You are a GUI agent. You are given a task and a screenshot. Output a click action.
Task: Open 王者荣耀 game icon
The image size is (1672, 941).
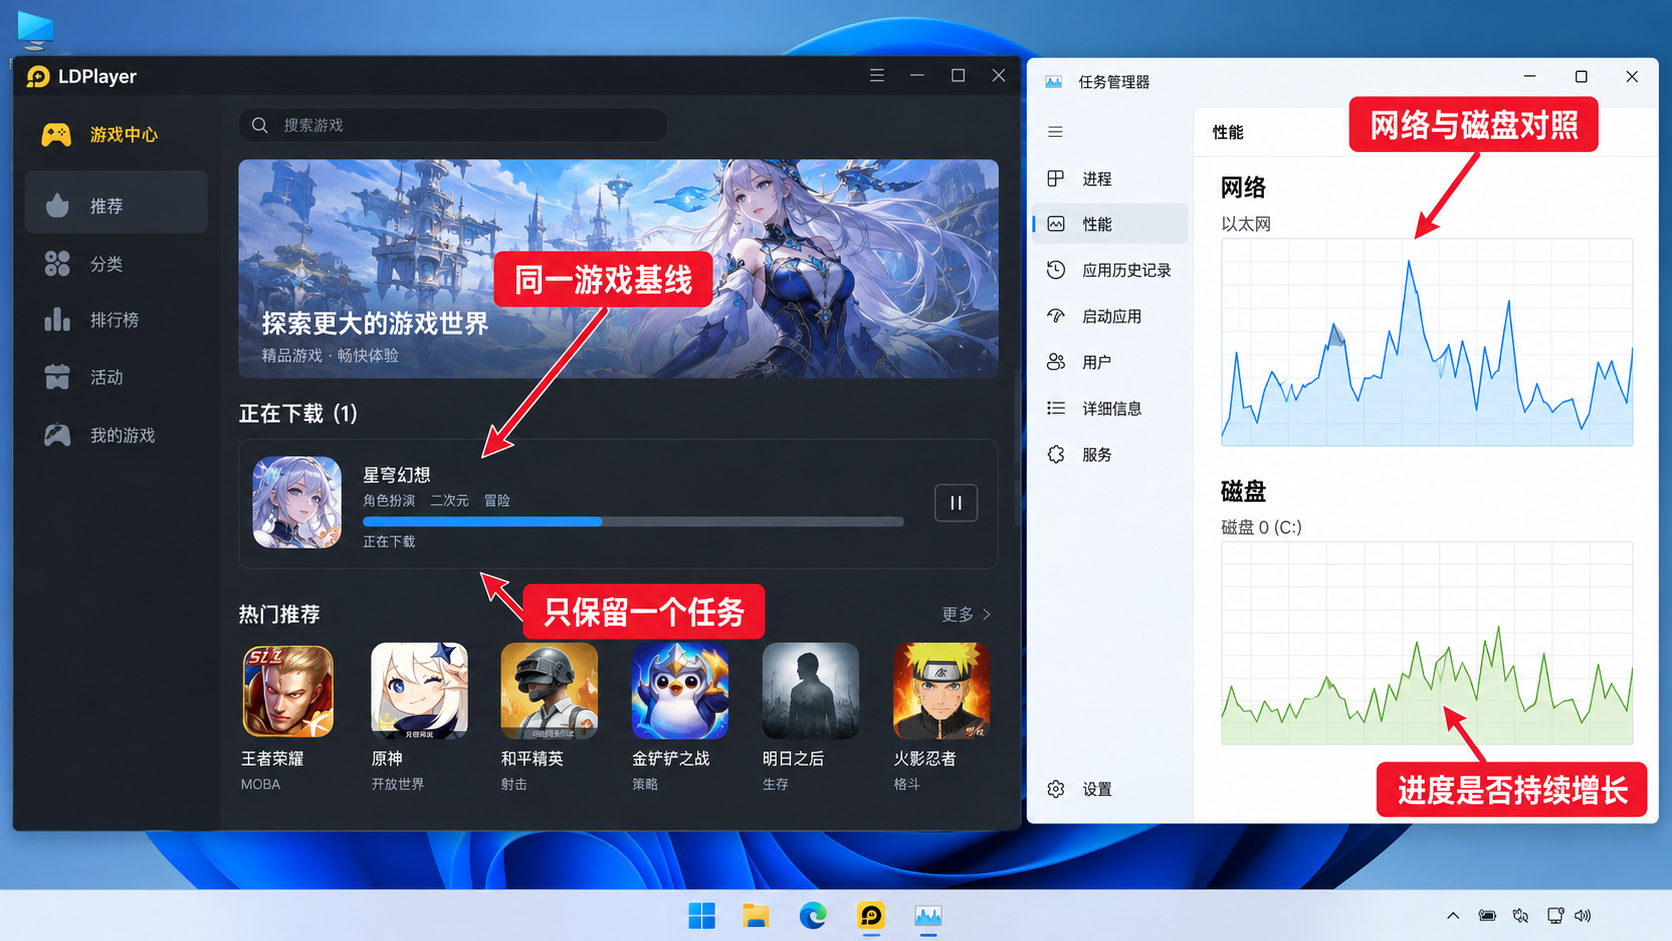coord(288,691)
